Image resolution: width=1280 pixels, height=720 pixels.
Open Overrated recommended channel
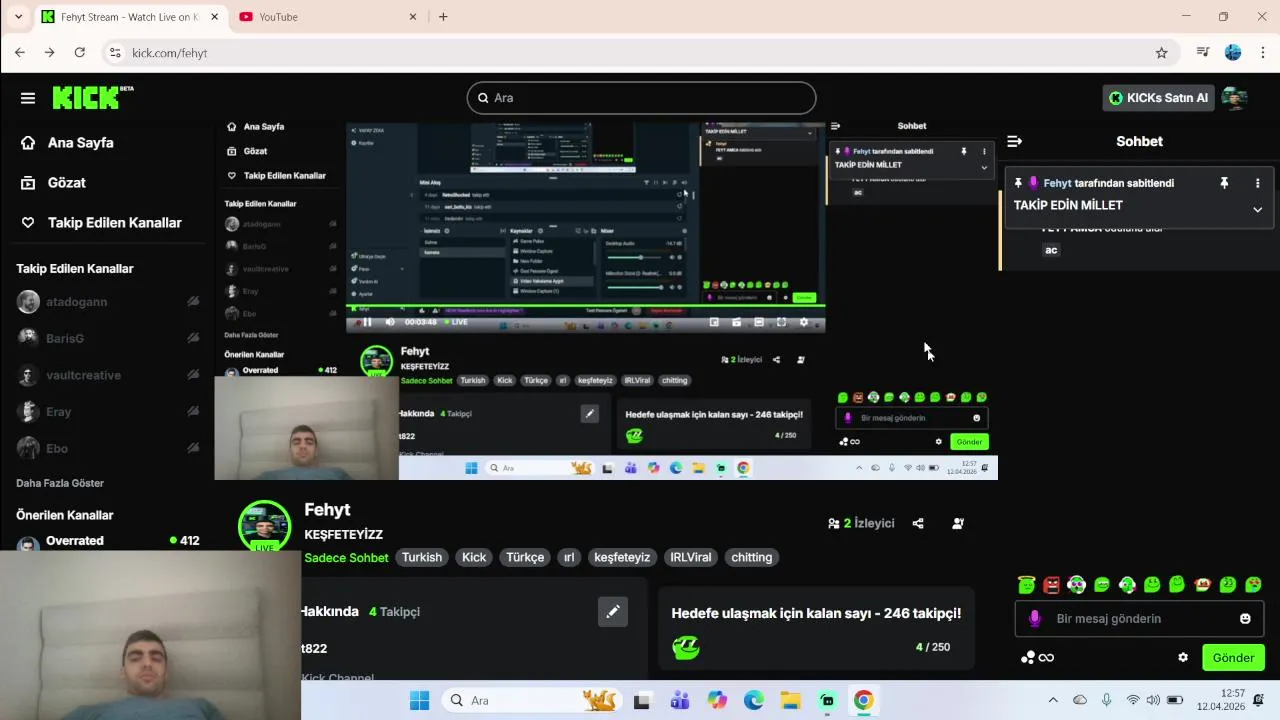point(108,541)
